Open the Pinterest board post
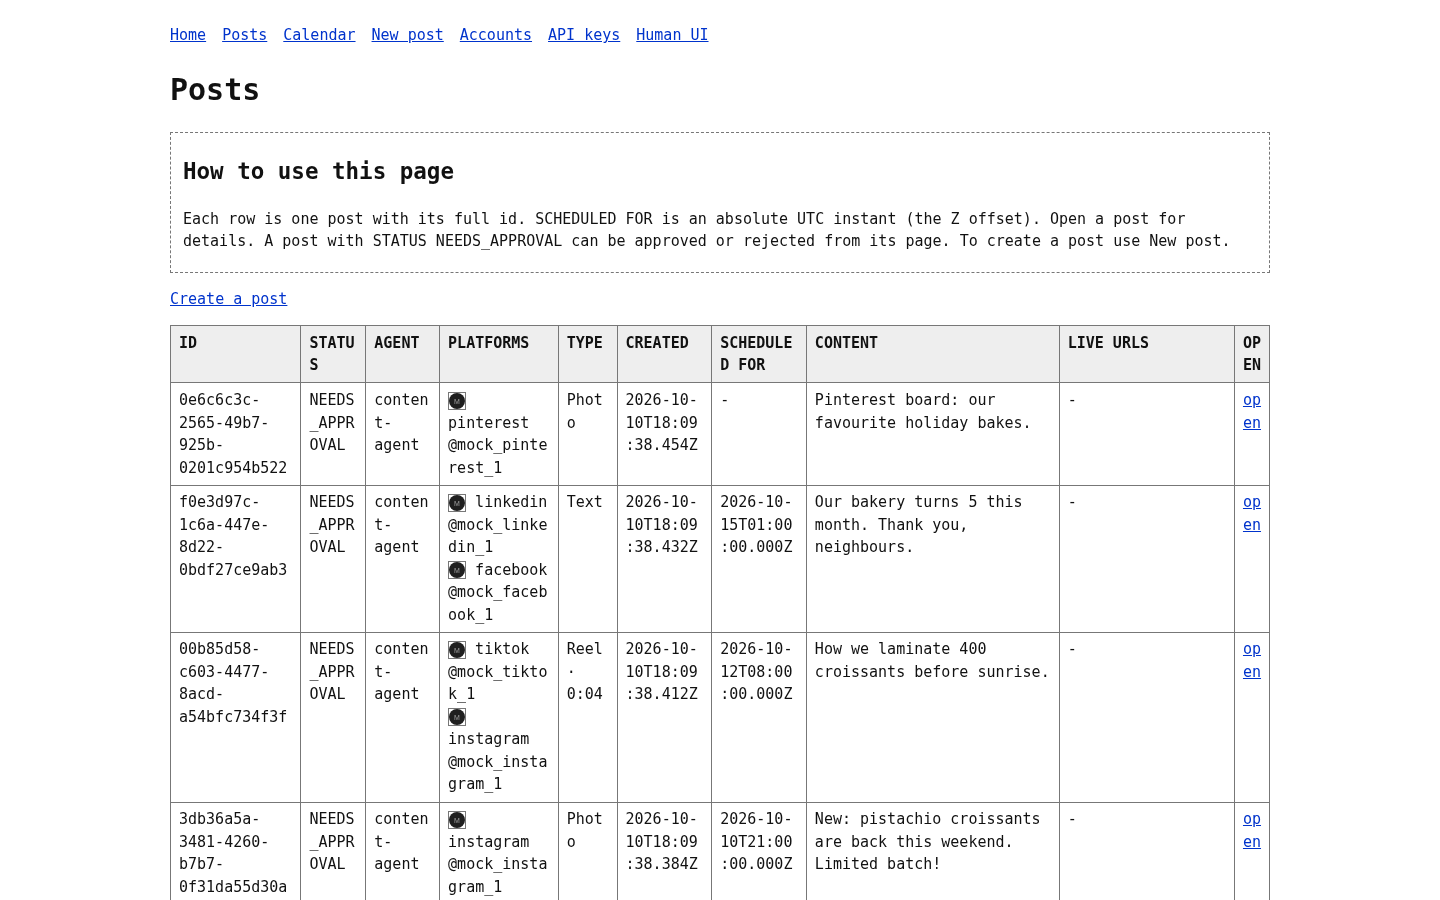The image size is (1440, 900). (x=1252, y=411)
